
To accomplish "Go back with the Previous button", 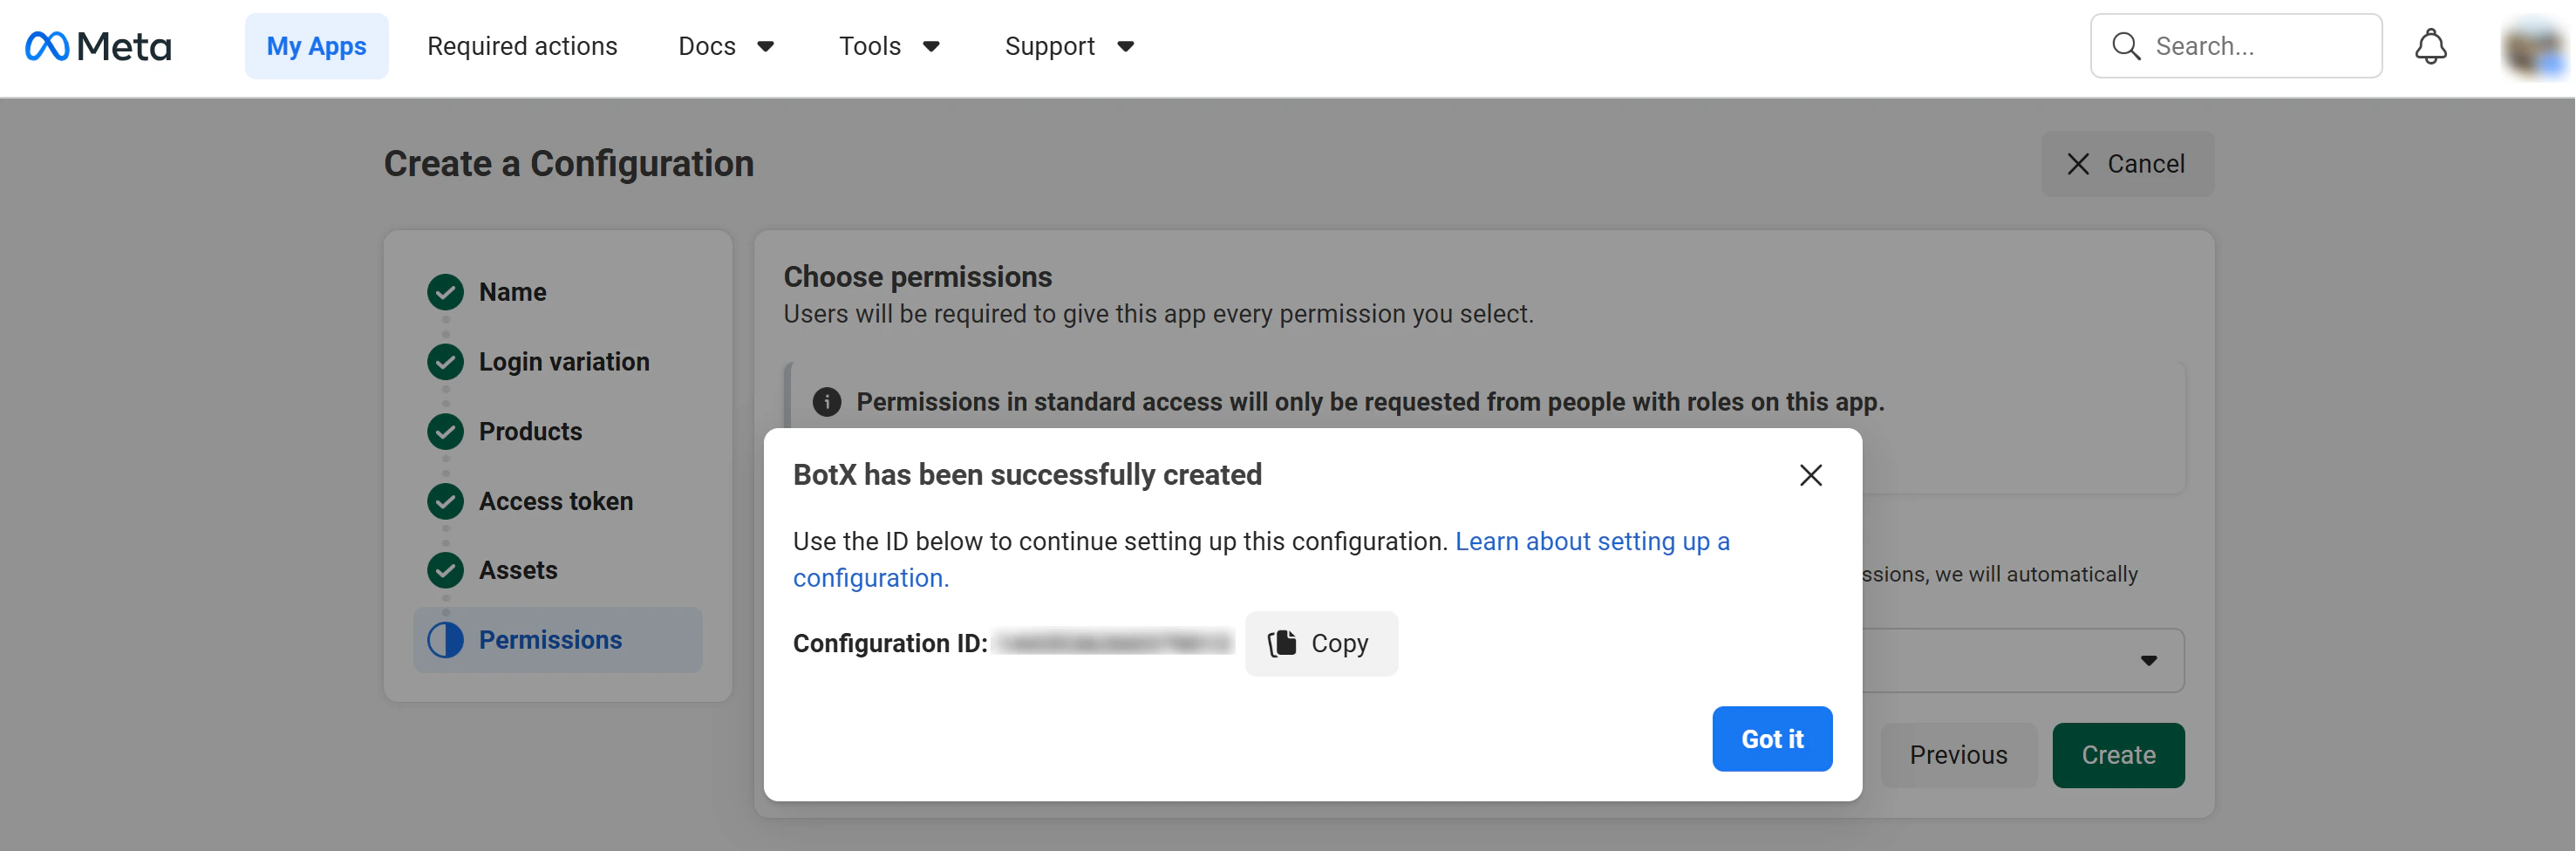I will 1958,755.
